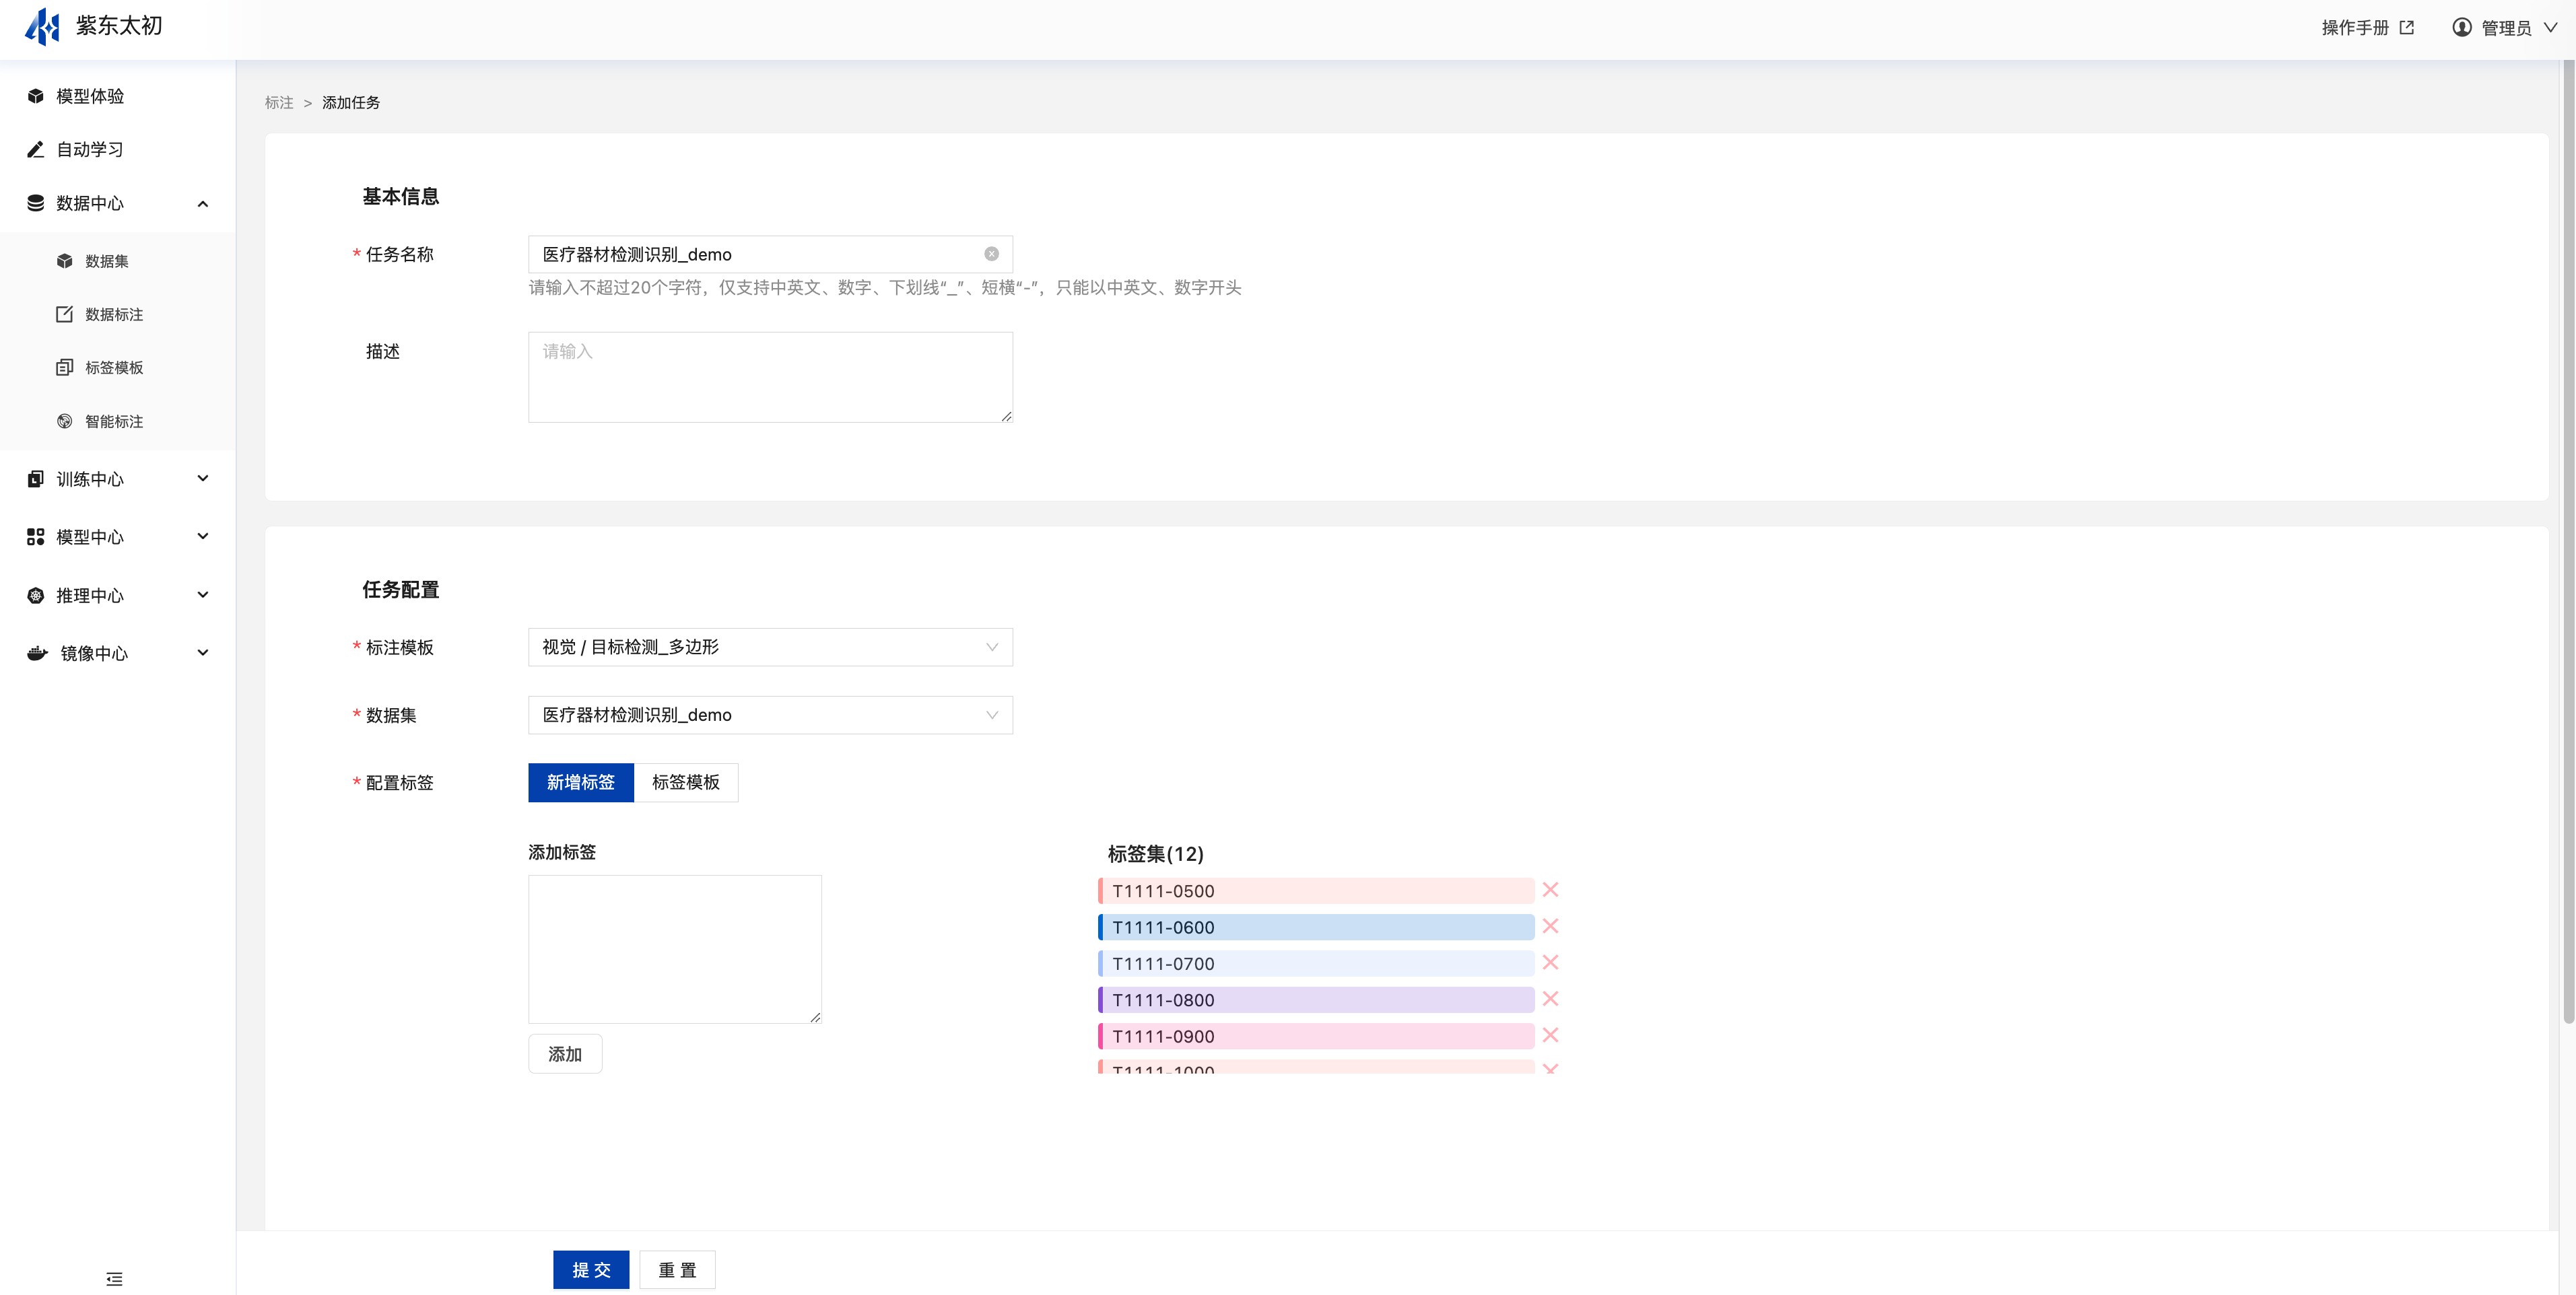Click the 标签集(12) heading

[x=1155, y=854]
